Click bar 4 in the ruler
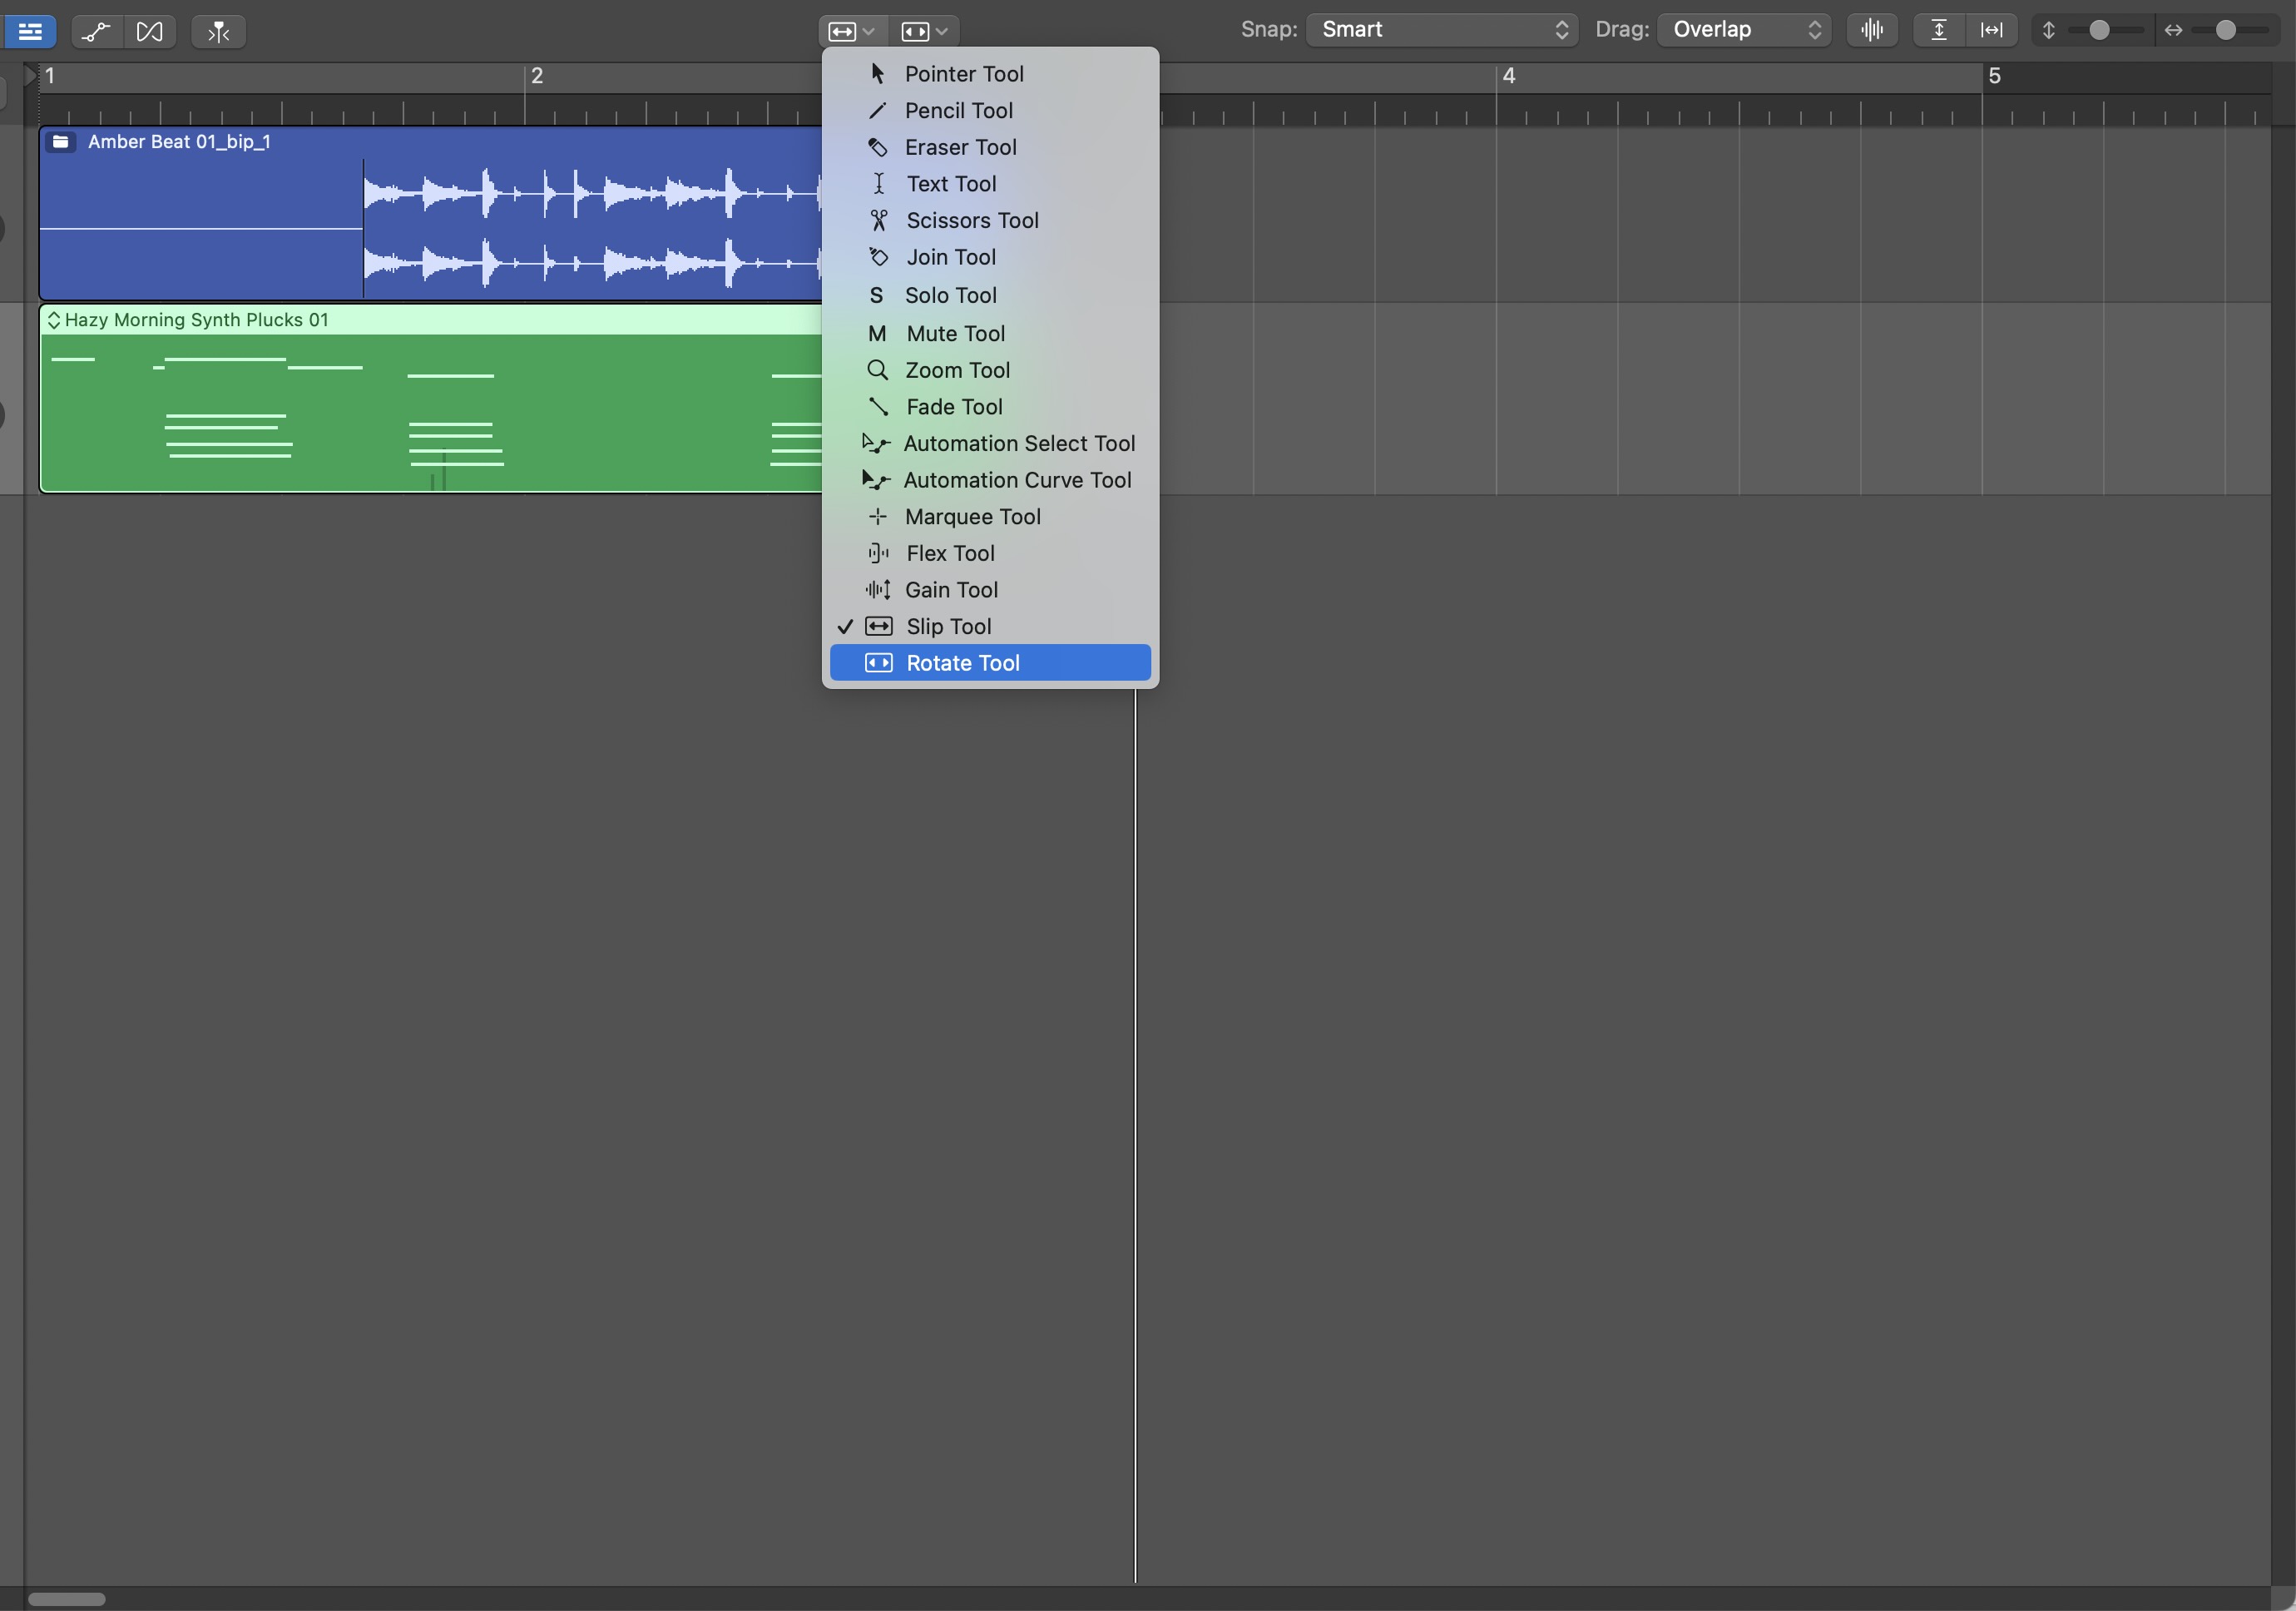 coord(1509,76)
